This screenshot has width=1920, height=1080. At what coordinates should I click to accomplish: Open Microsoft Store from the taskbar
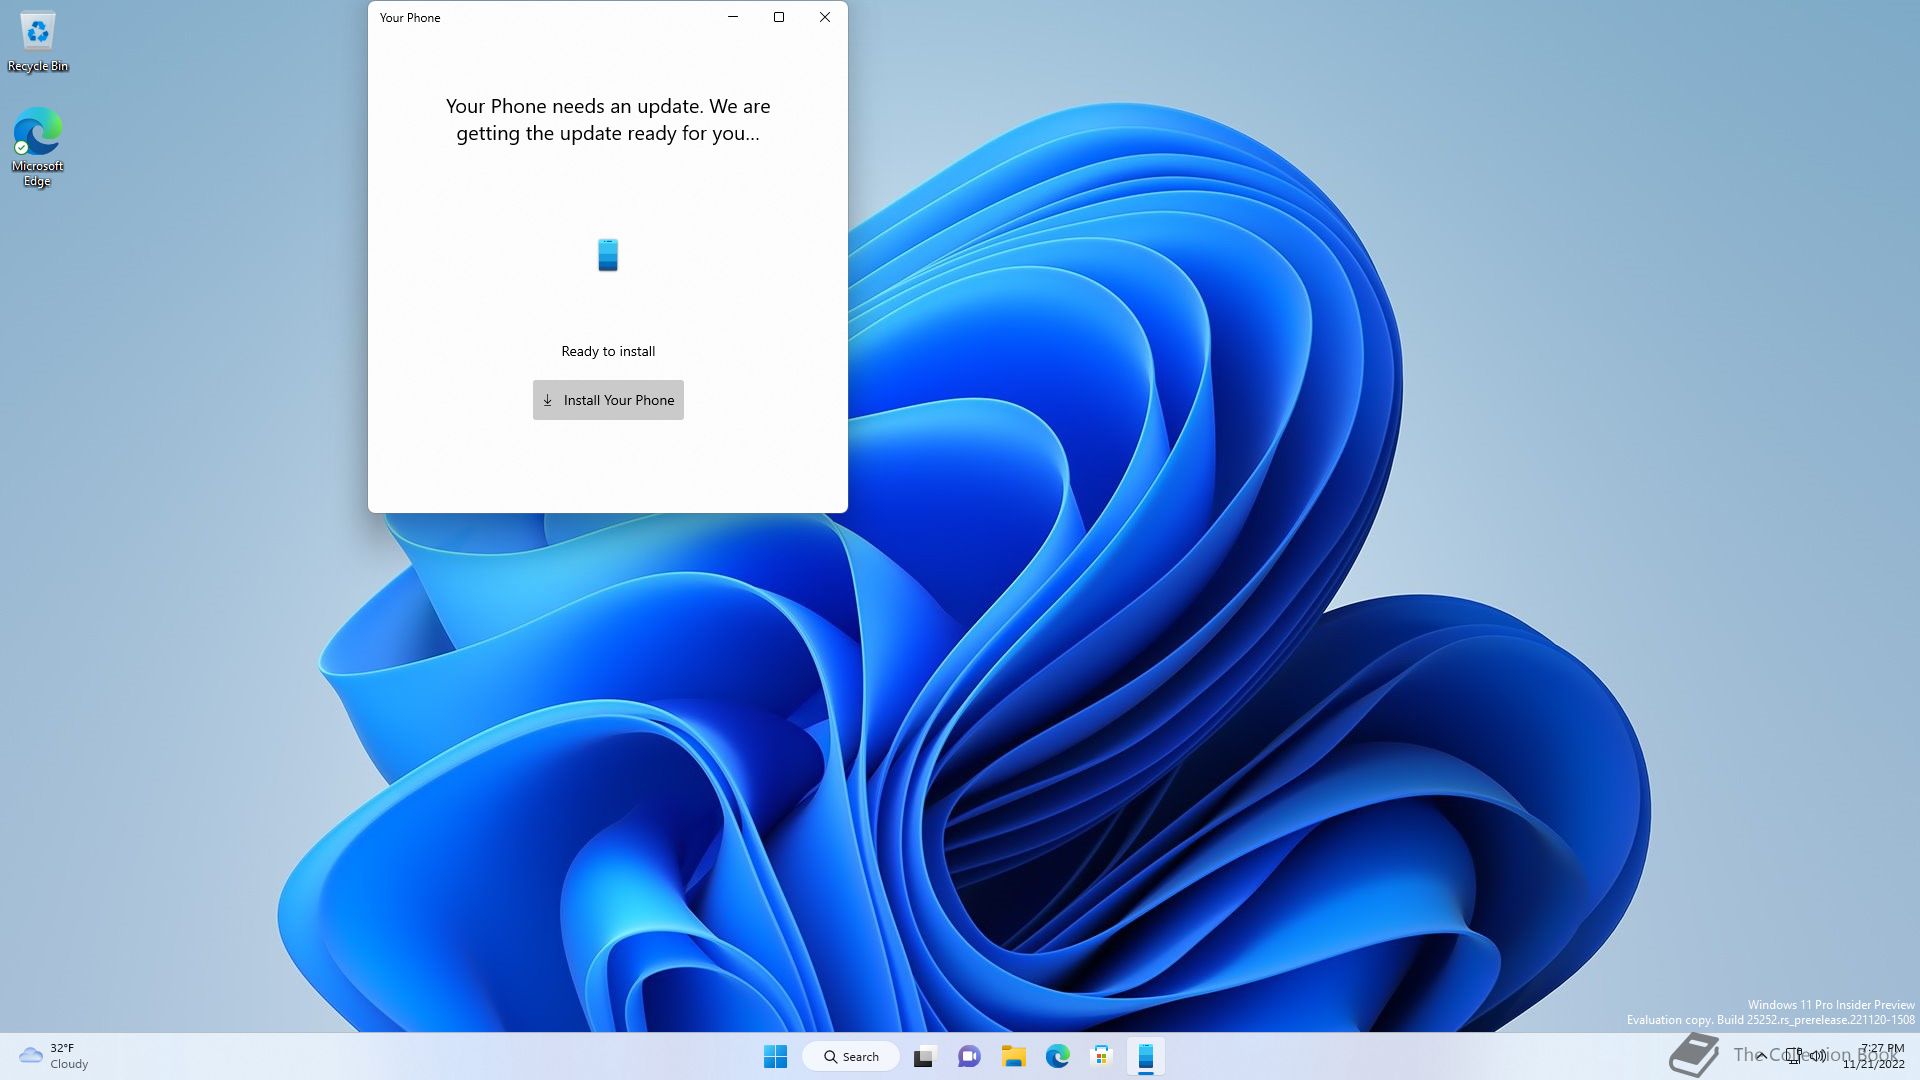[1101, 1056]
